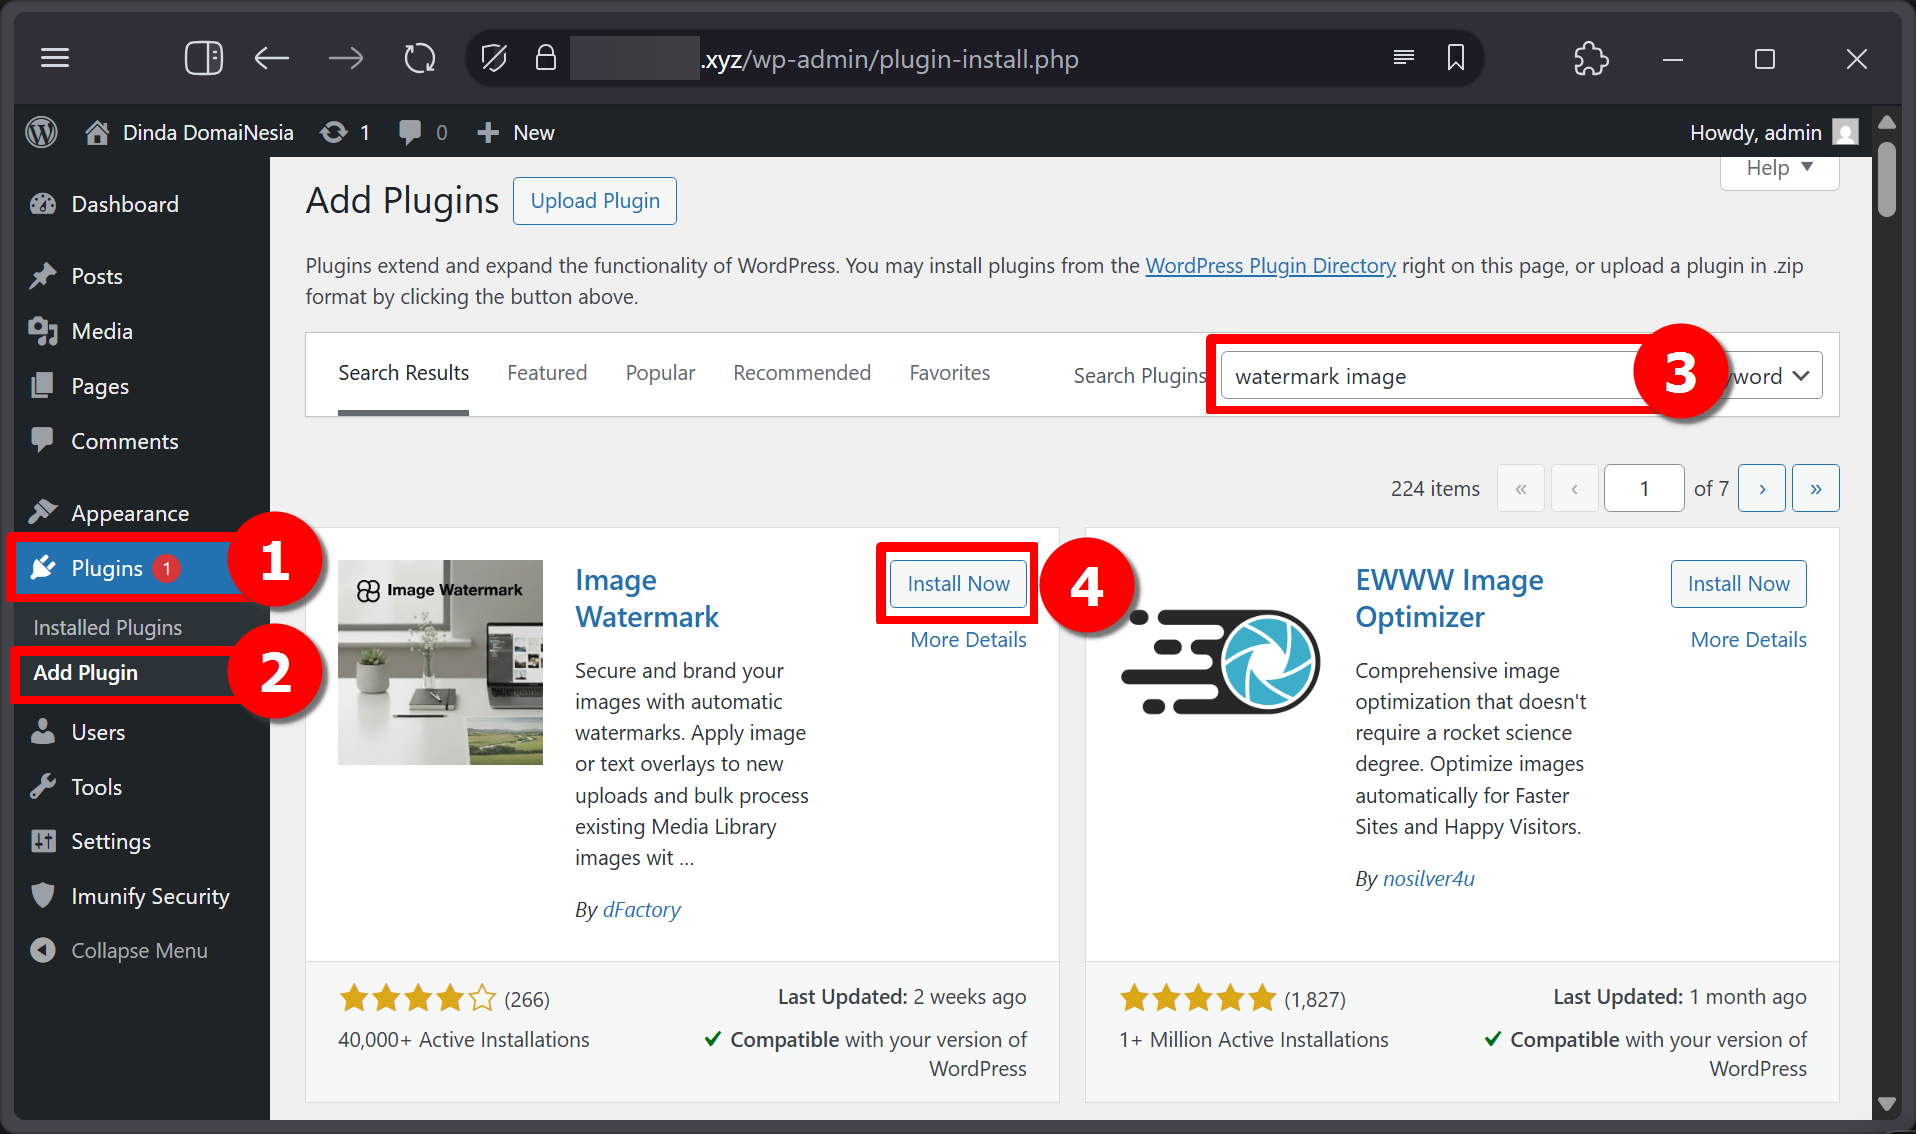Switch to the Featured tab
This screenshot has width=1916, height=1134.
click(x=547, y=373)
